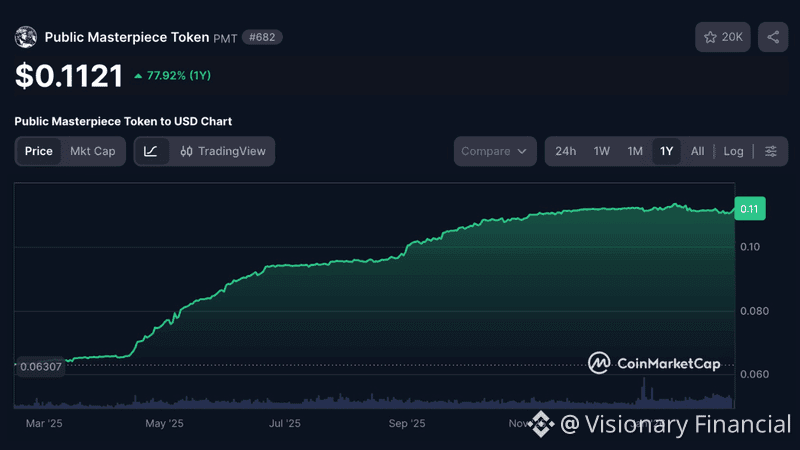Click the 0.080 y-axis label
Image resolution: width=800 pixels, height=450 pixels.
754,311
